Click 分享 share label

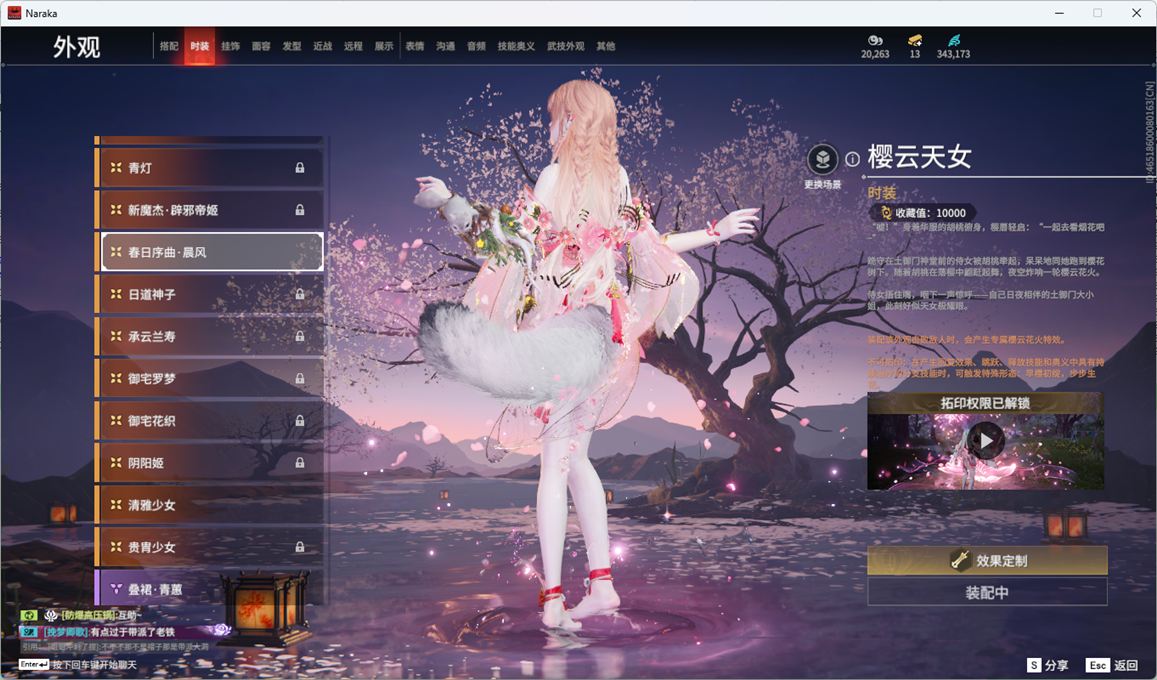pyautogui.click(x=1057, y=665)
